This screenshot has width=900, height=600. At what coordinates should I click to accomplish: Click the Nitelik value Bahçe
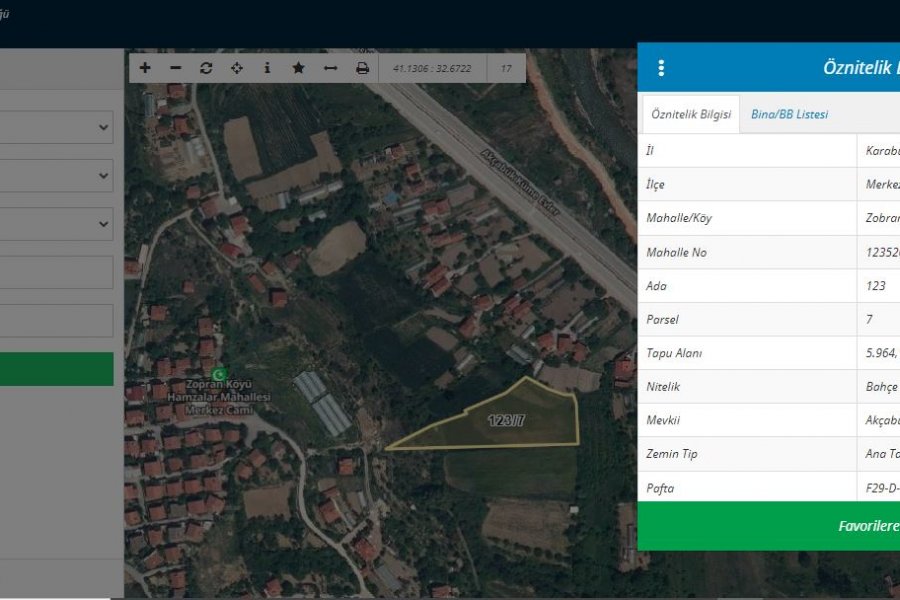pyautogui.click(x=882, y=387)
